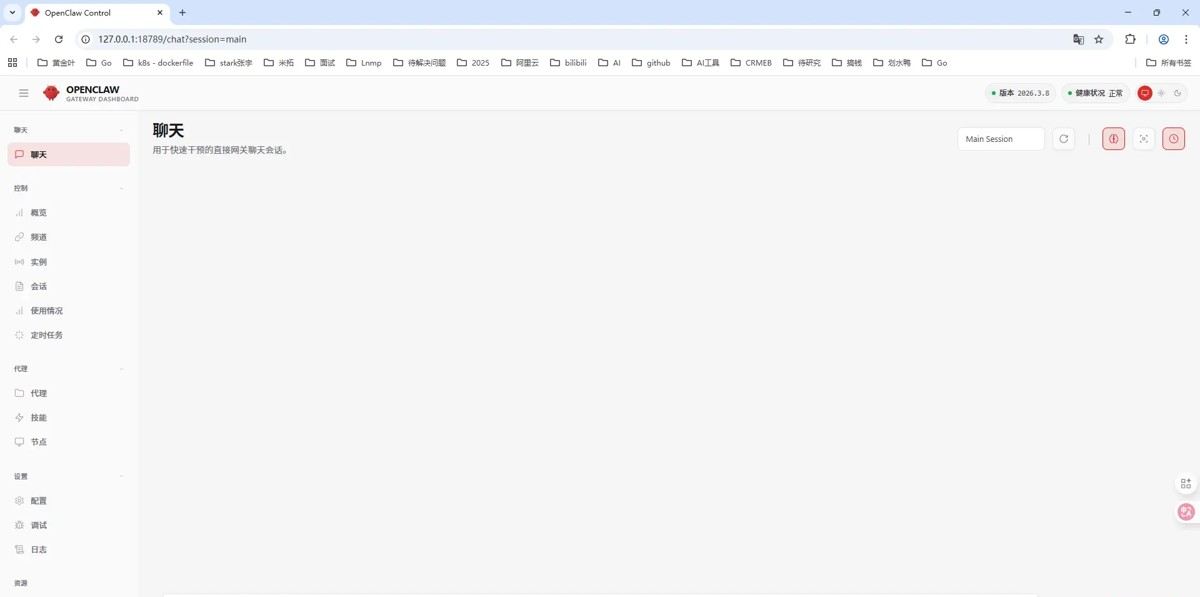Open AI工具 bookmark folder

tap(700, 62)
